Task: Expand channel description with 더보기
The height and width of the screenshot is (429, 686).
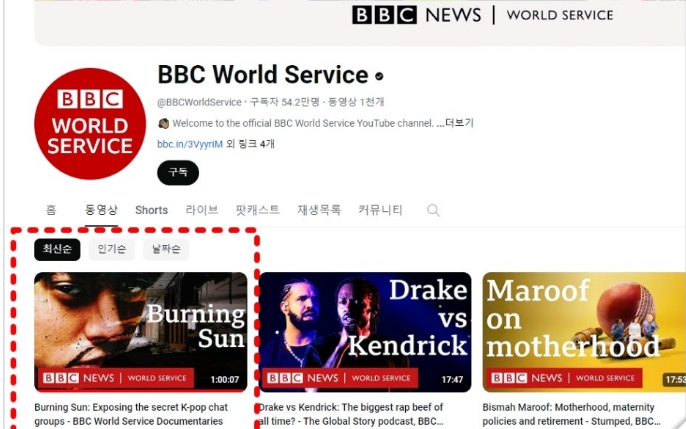Action: tap(459, 123)
